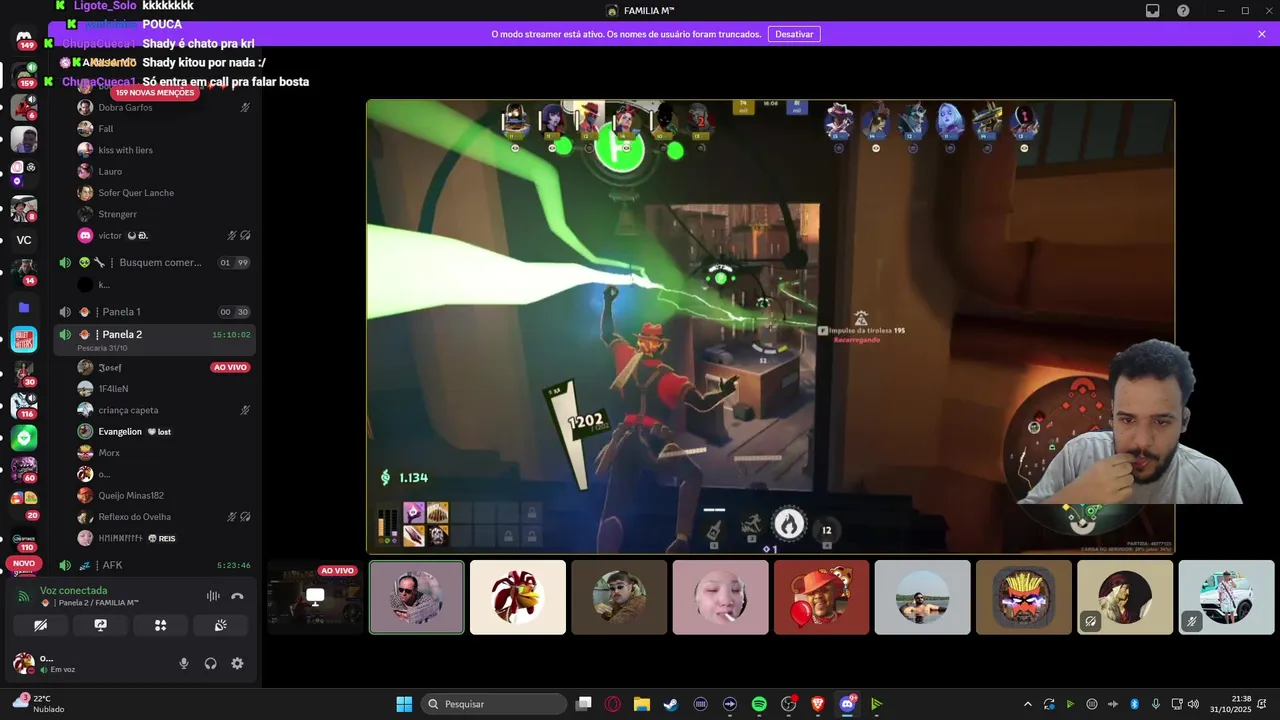This screenshot has height=720, width=1280.
Task: Open the volume tray icon
Action: (1193, 704)
